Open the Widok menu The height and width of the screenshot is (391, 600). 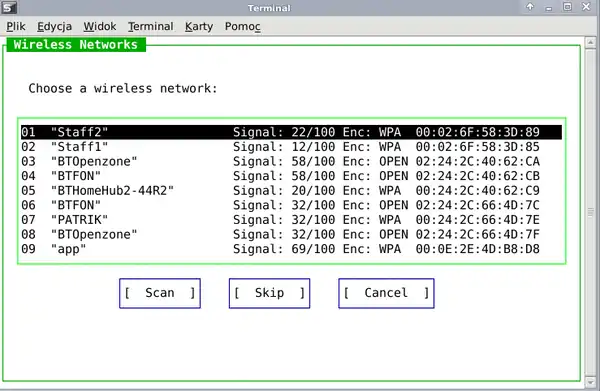click(100, 26)
